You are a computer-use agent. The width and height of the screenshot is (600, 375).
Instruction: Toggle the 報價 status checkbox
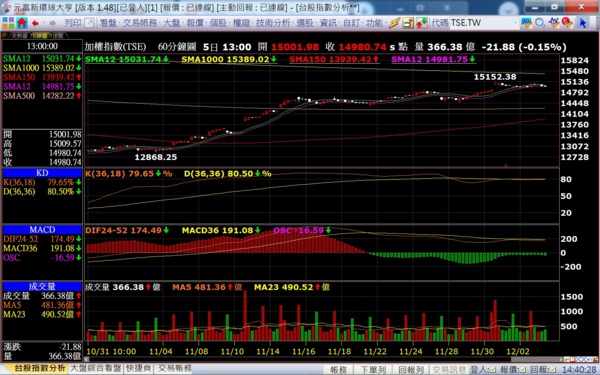coord(524,370)
